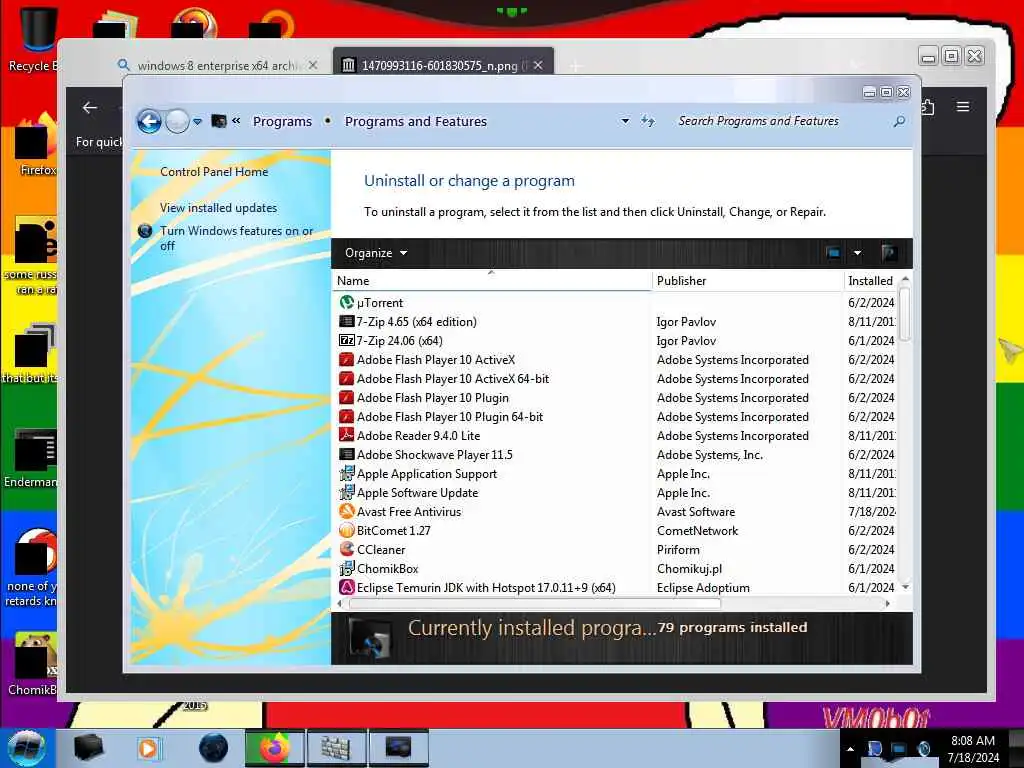Image resolution: width=1024 pixels, height=768 pixels.
Task: Sort by the Name column header
Action: pos(492,281)
